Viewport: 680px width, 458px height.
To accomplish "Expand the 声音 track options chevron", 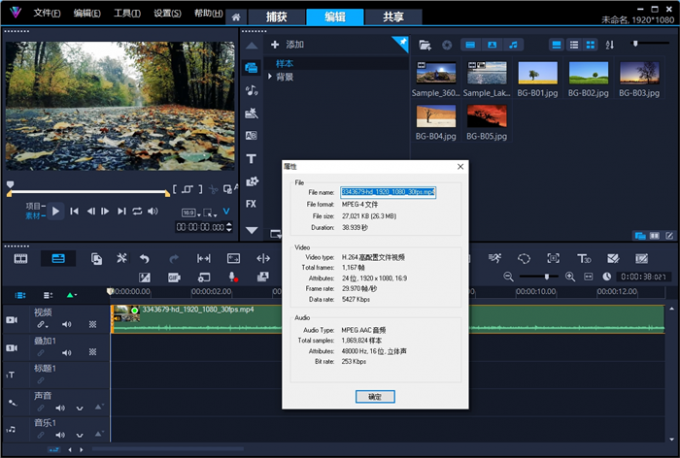I will pos(80,408).
